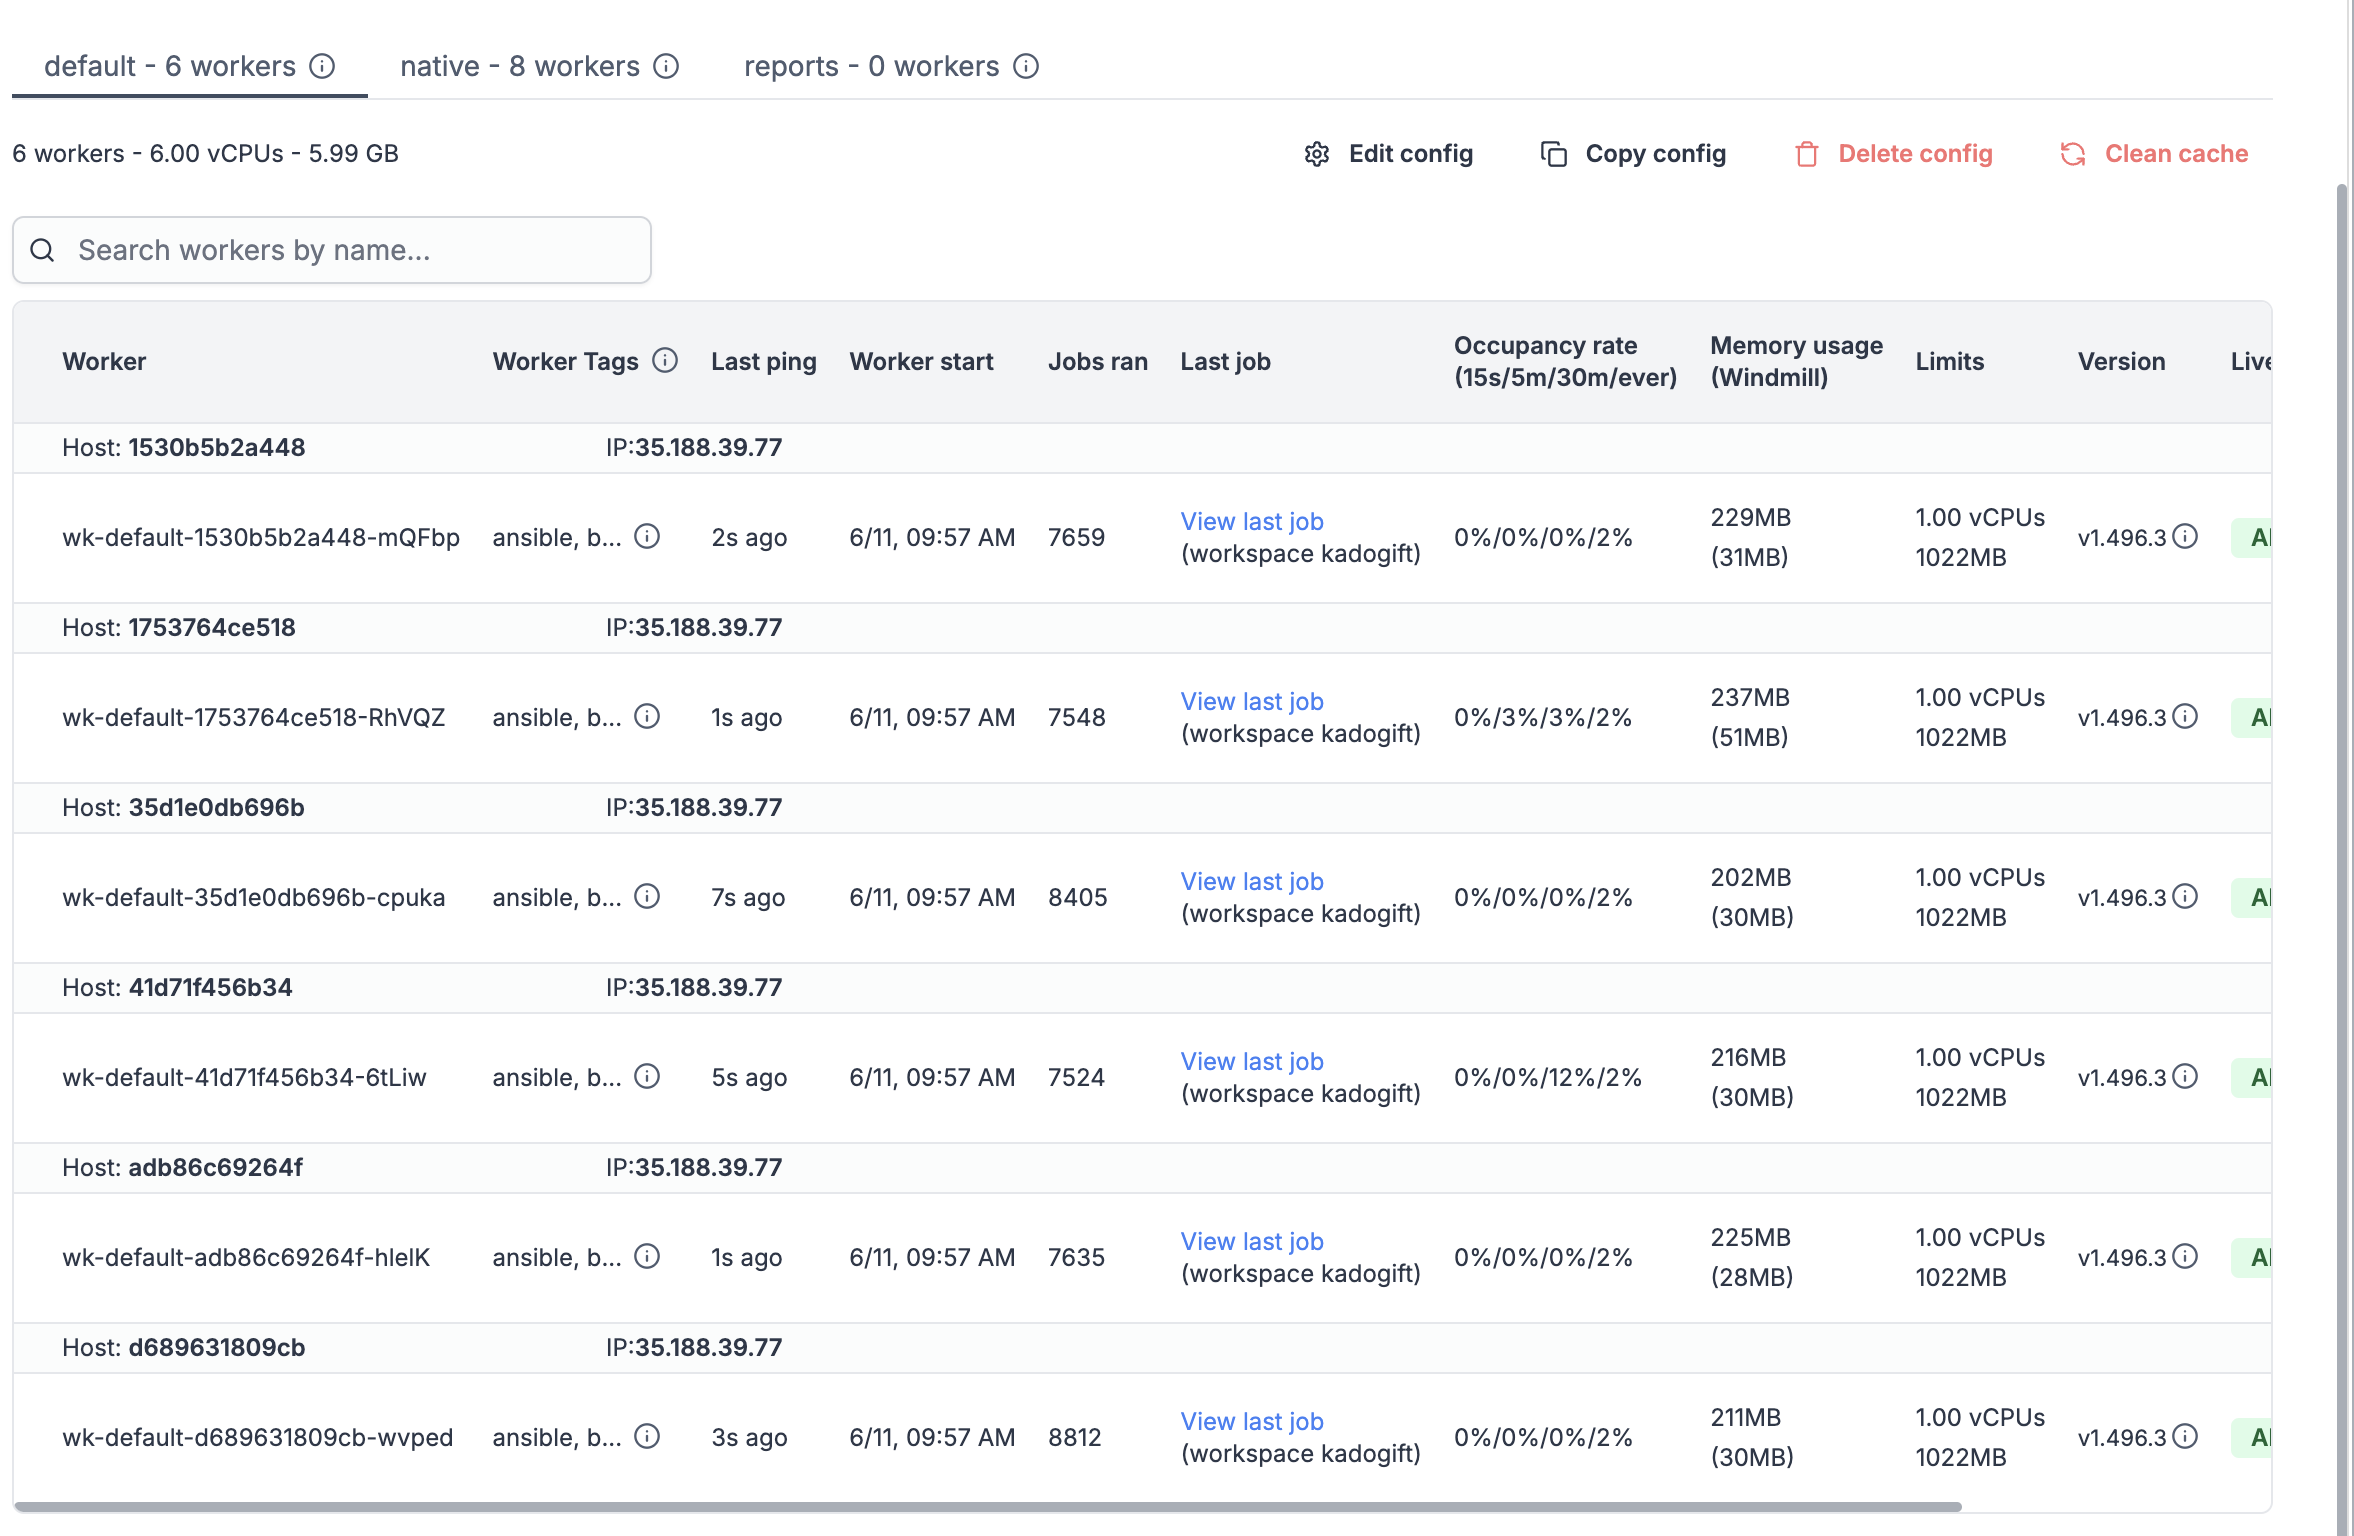Click host name 41d71f456b34
Image resolution: width=2354 pixels, height=1536 pixels.
click(210, 987)
